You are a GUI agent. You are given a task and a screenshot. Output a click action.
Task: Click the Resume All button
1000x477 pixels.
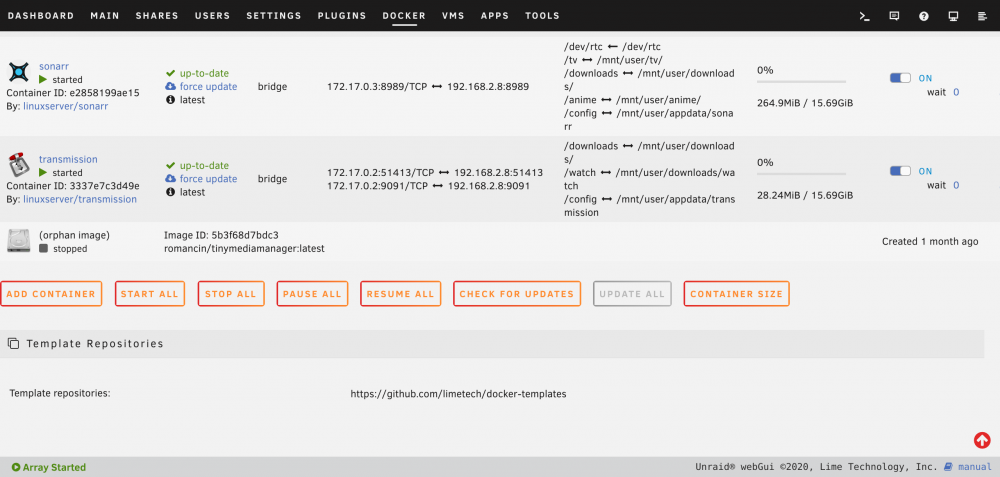[x=401, y=294]
